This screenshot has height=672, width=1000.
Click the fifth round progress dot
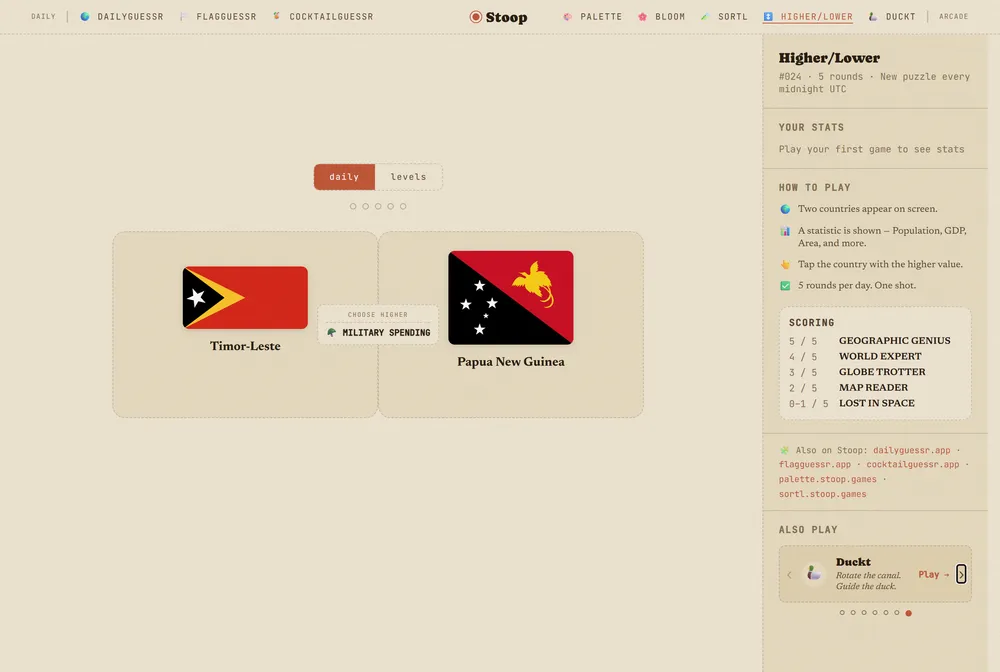point(403,206)
